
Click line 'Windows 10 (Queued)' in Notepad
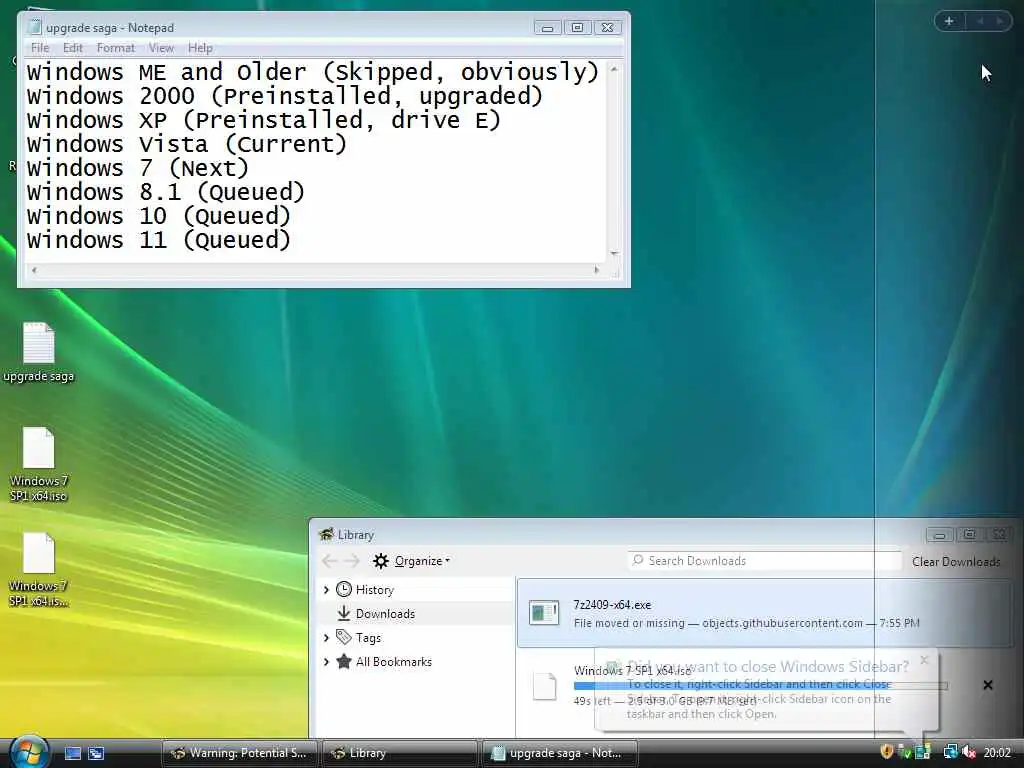pos(159,216)
